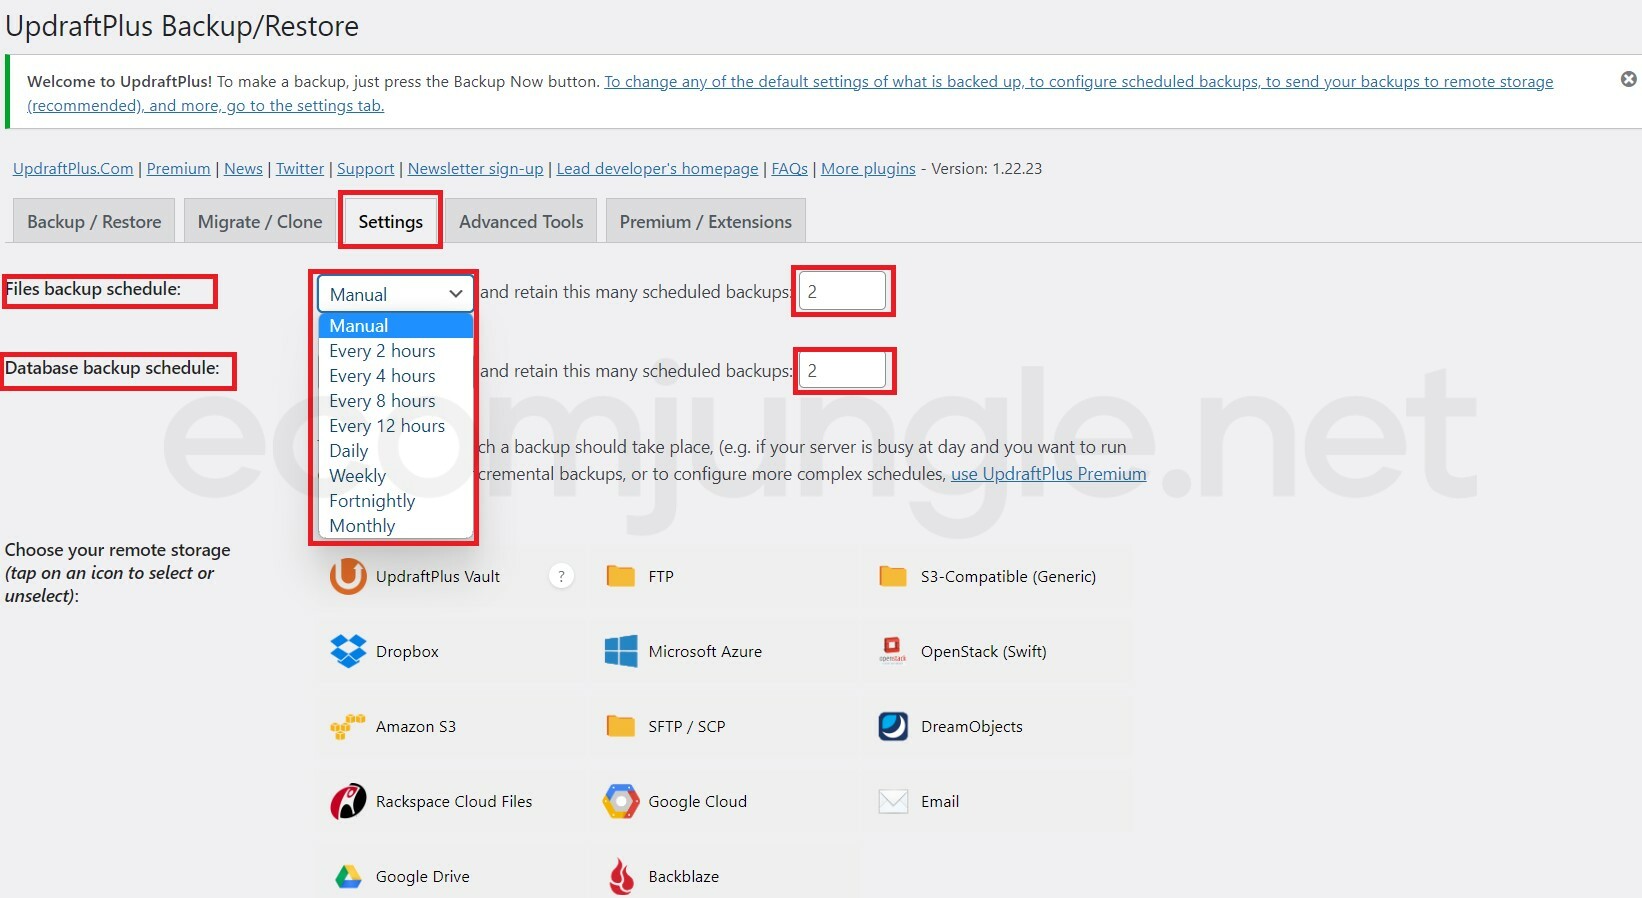Select the SFTP / SCP folder icon
This screenshot has width=1642, height=898.
pyautogui.click(x=621, y=726)
